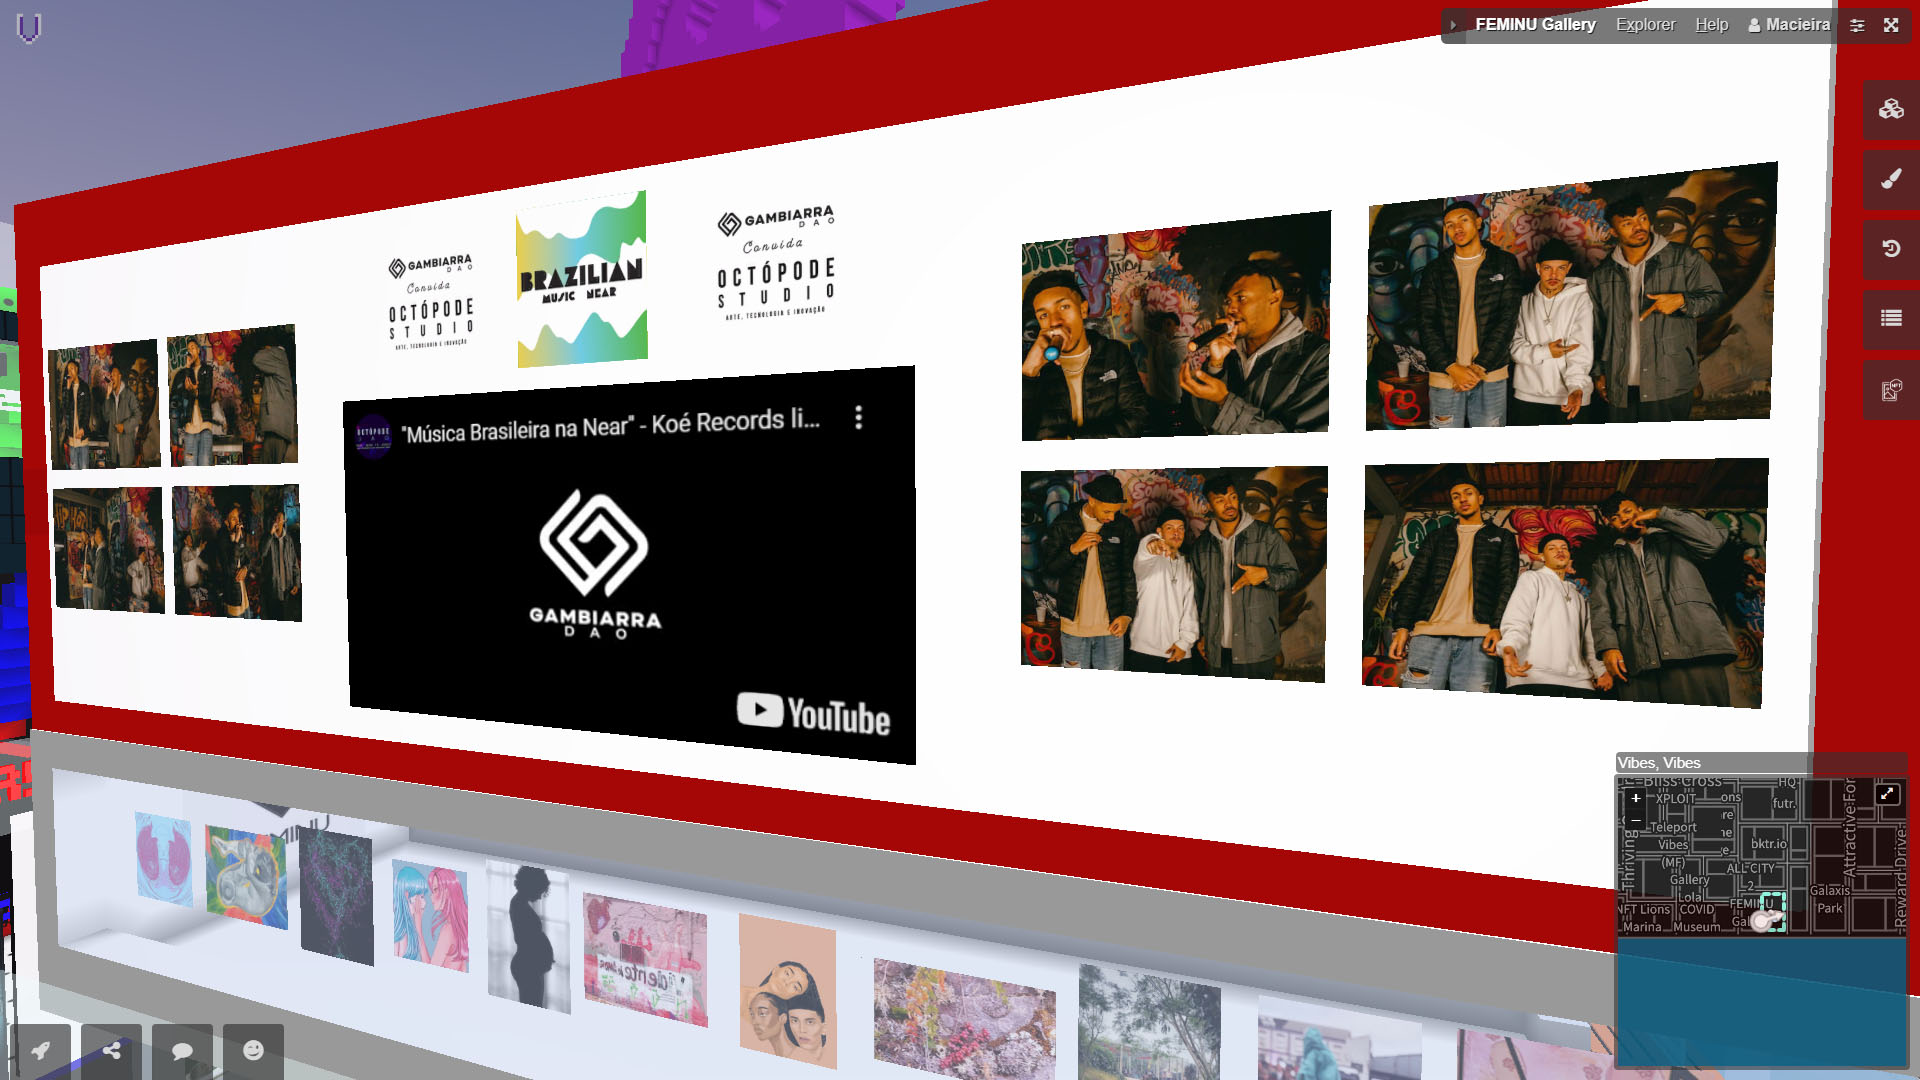Open the emoji emote picker

pyautogui.click(x=253, y=1050)
